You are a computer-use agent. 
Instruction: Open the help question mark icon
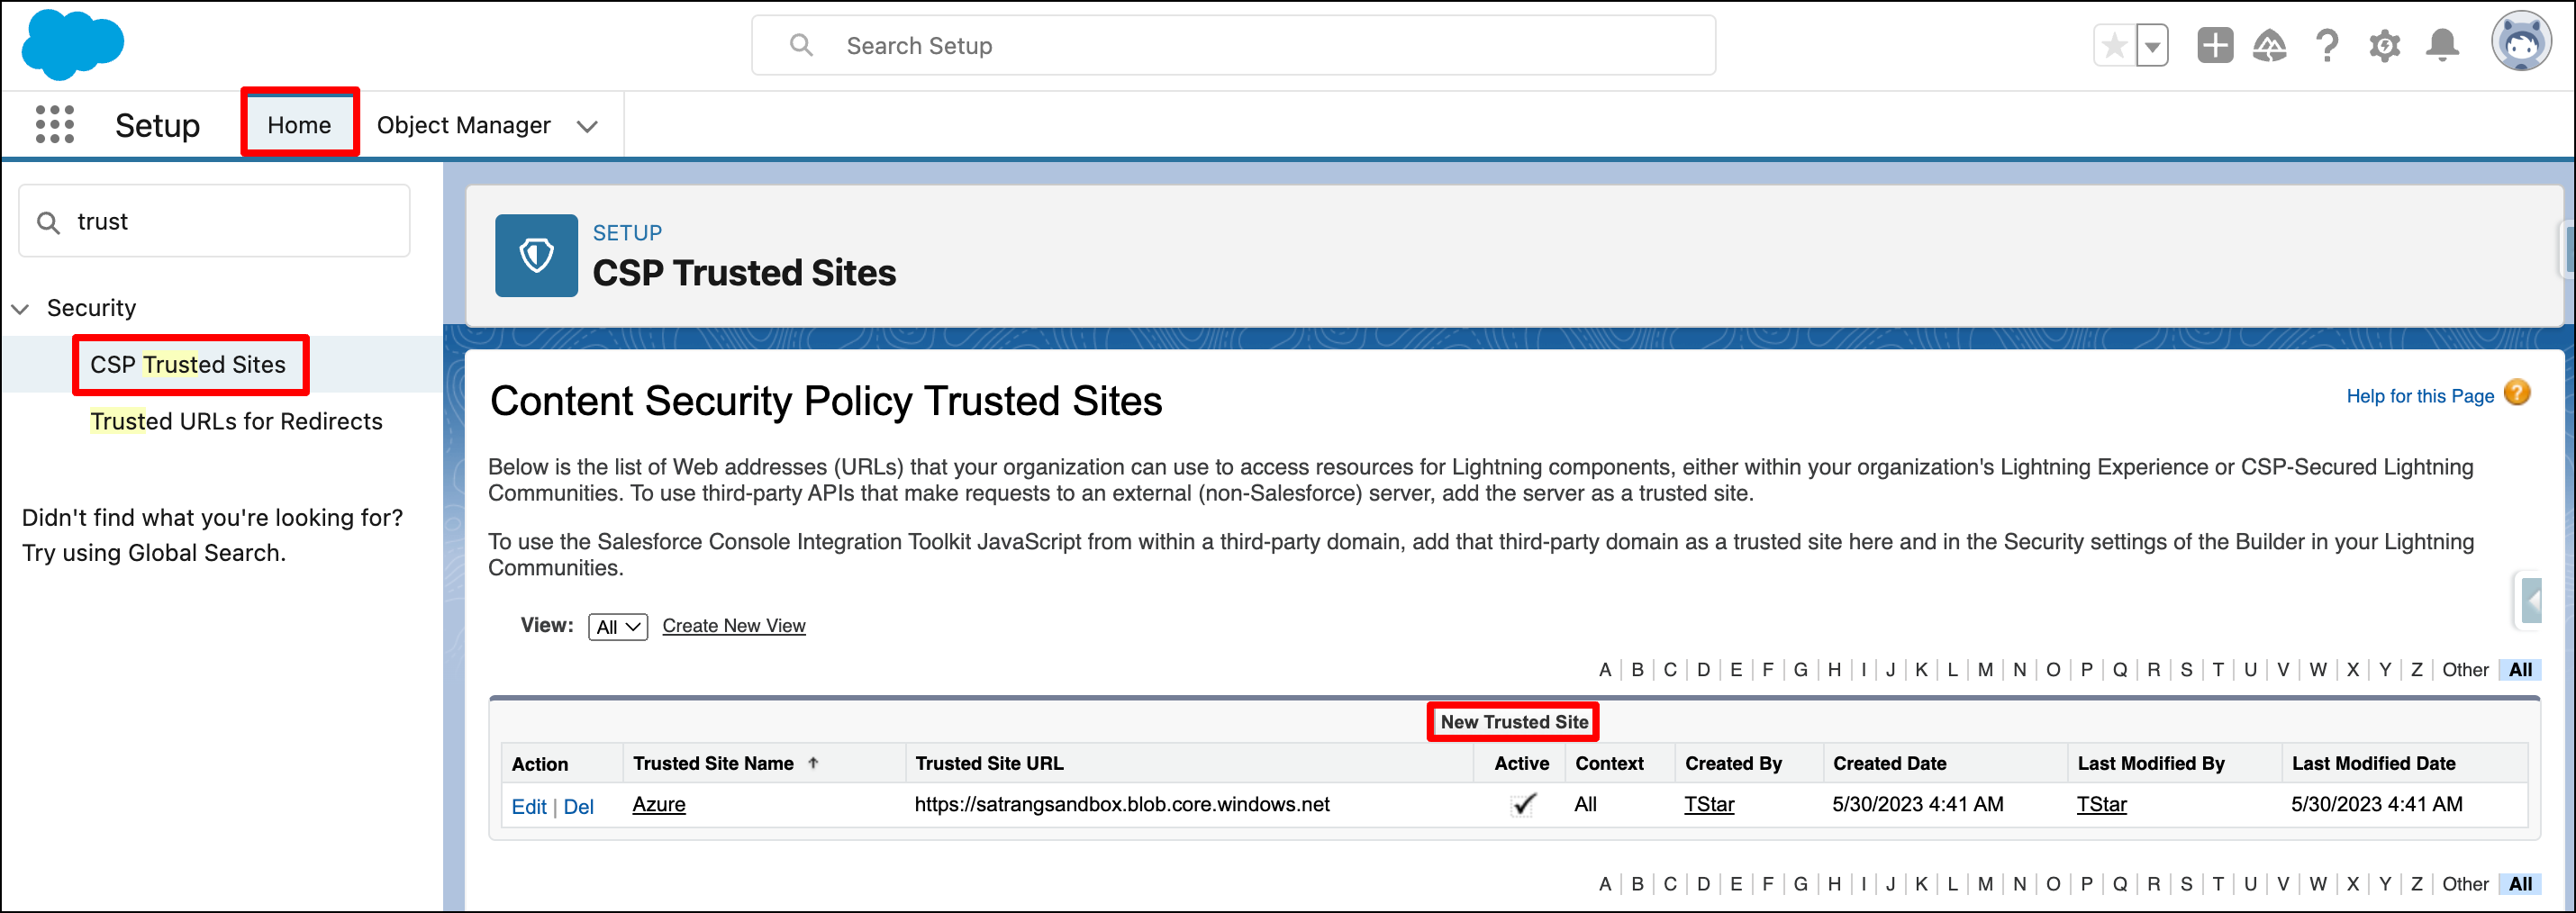pyautogui.click(x=2327, y=45)
